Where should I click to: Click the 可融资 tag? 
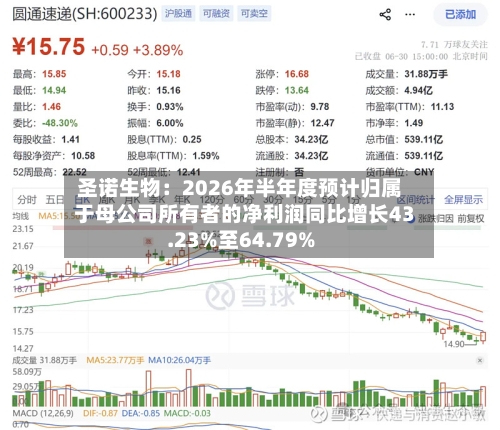pyautogui.click(x=216, y=13)
